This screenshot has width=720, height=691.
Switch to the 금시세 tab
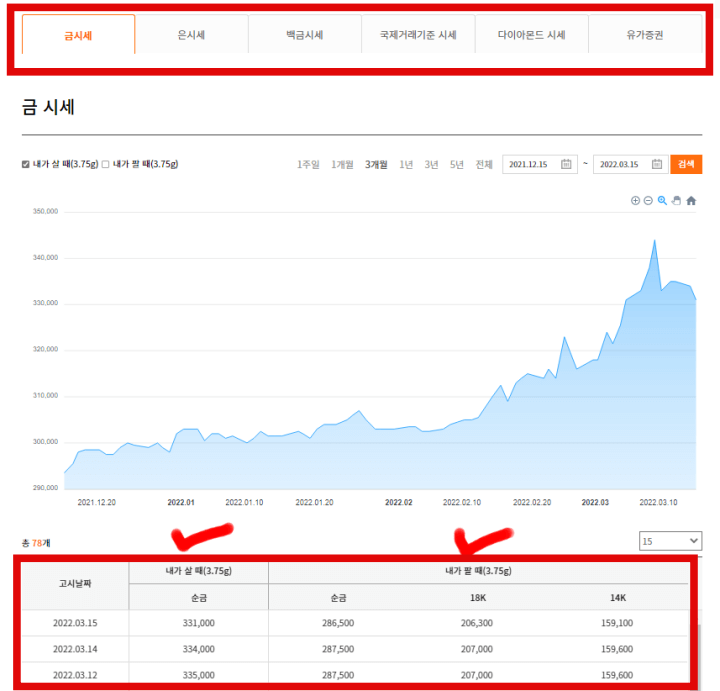[79, 35]
